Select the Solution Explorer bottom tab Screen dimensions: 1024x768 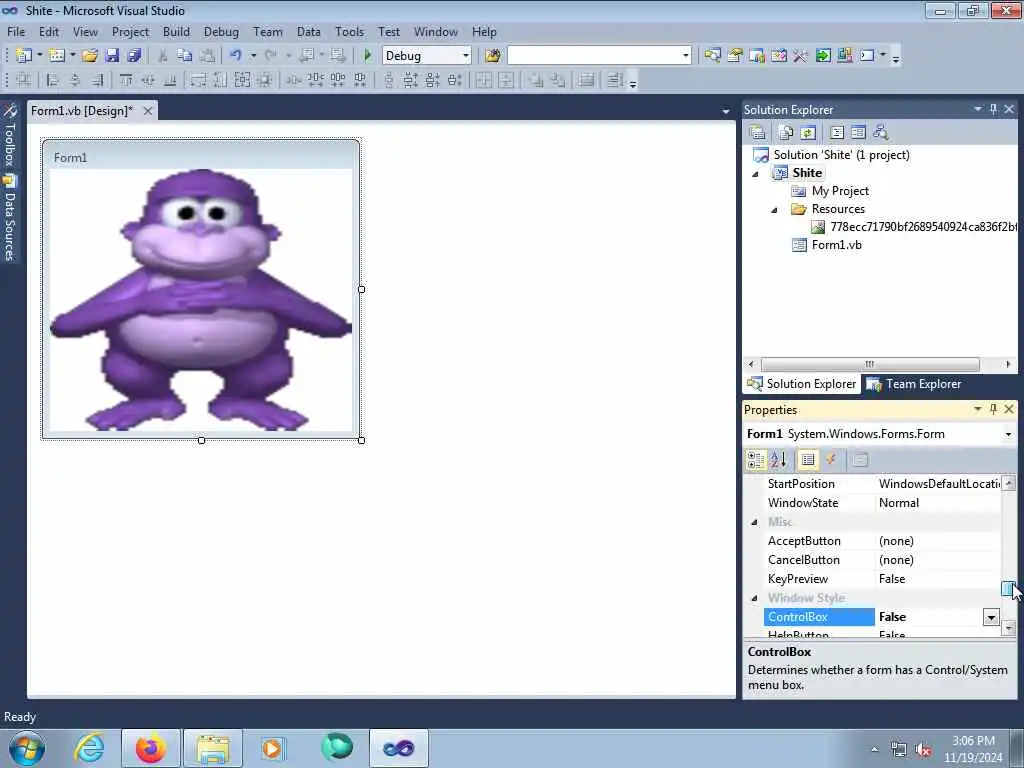(x=802, y=384)
